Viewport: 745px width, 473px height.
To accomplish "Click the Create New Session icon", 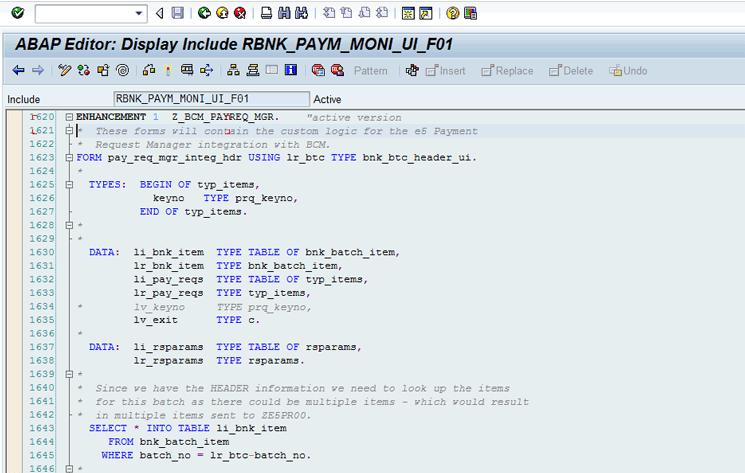I will point(408,13).
